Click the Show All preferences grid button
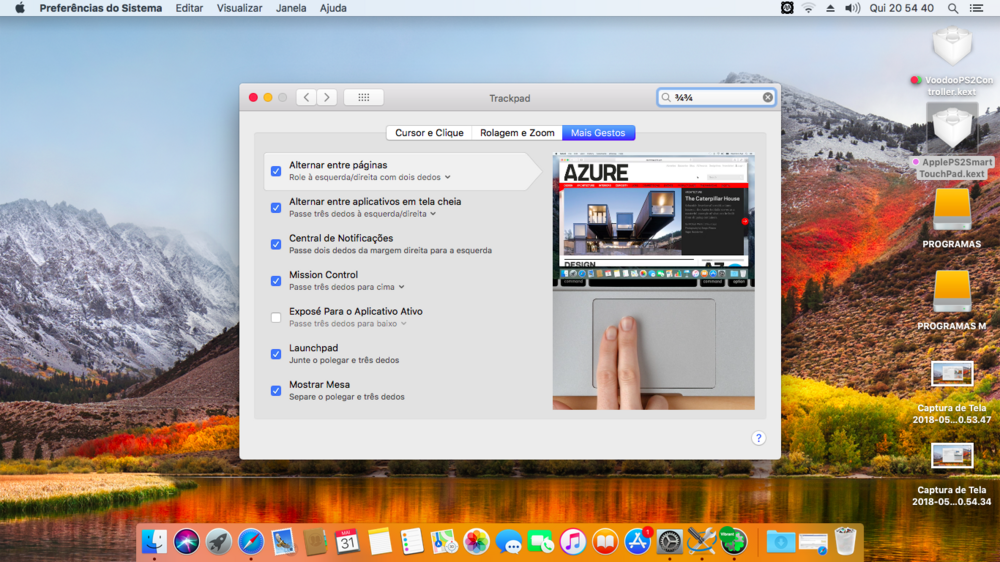Image resolution: width=1000 pixels, height=562 pixels. point(363,97)
